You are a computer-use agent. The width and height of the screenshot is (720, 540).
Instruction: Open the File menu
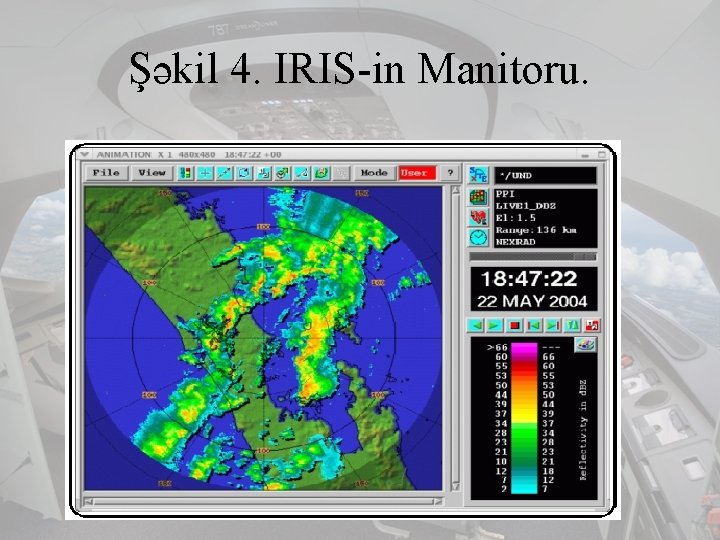pyautogui.click(x=107, y=173)
